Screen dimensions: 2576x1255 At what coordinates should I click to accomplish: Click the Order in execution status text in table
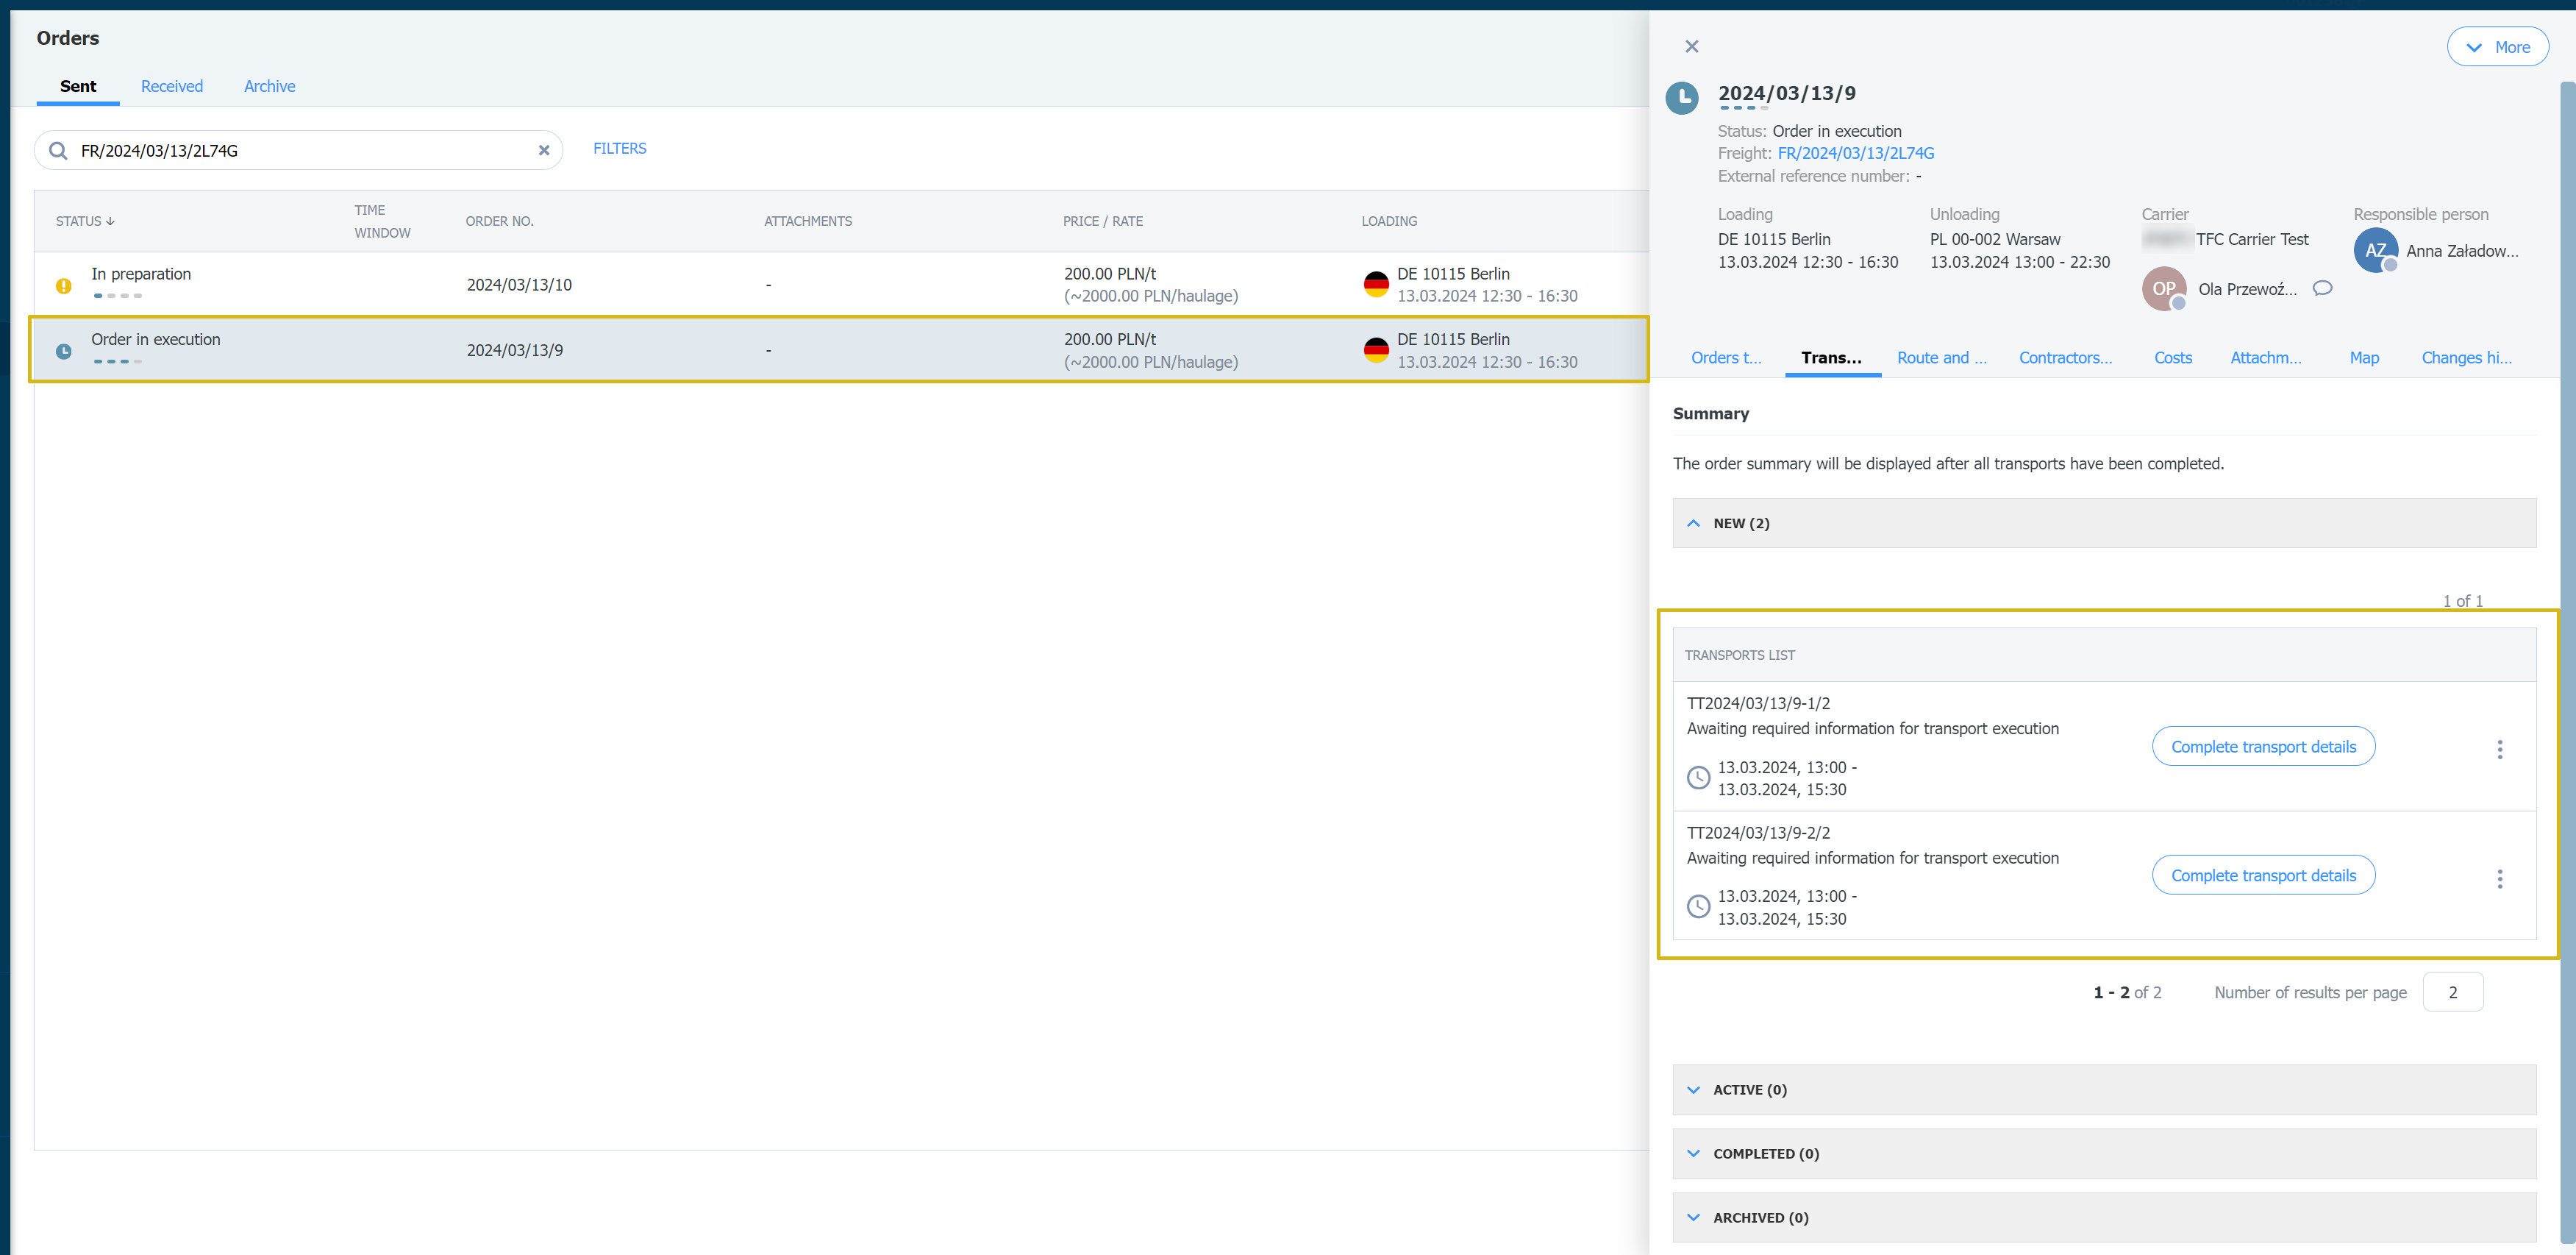pyautogui.click(x=156, y=339)
